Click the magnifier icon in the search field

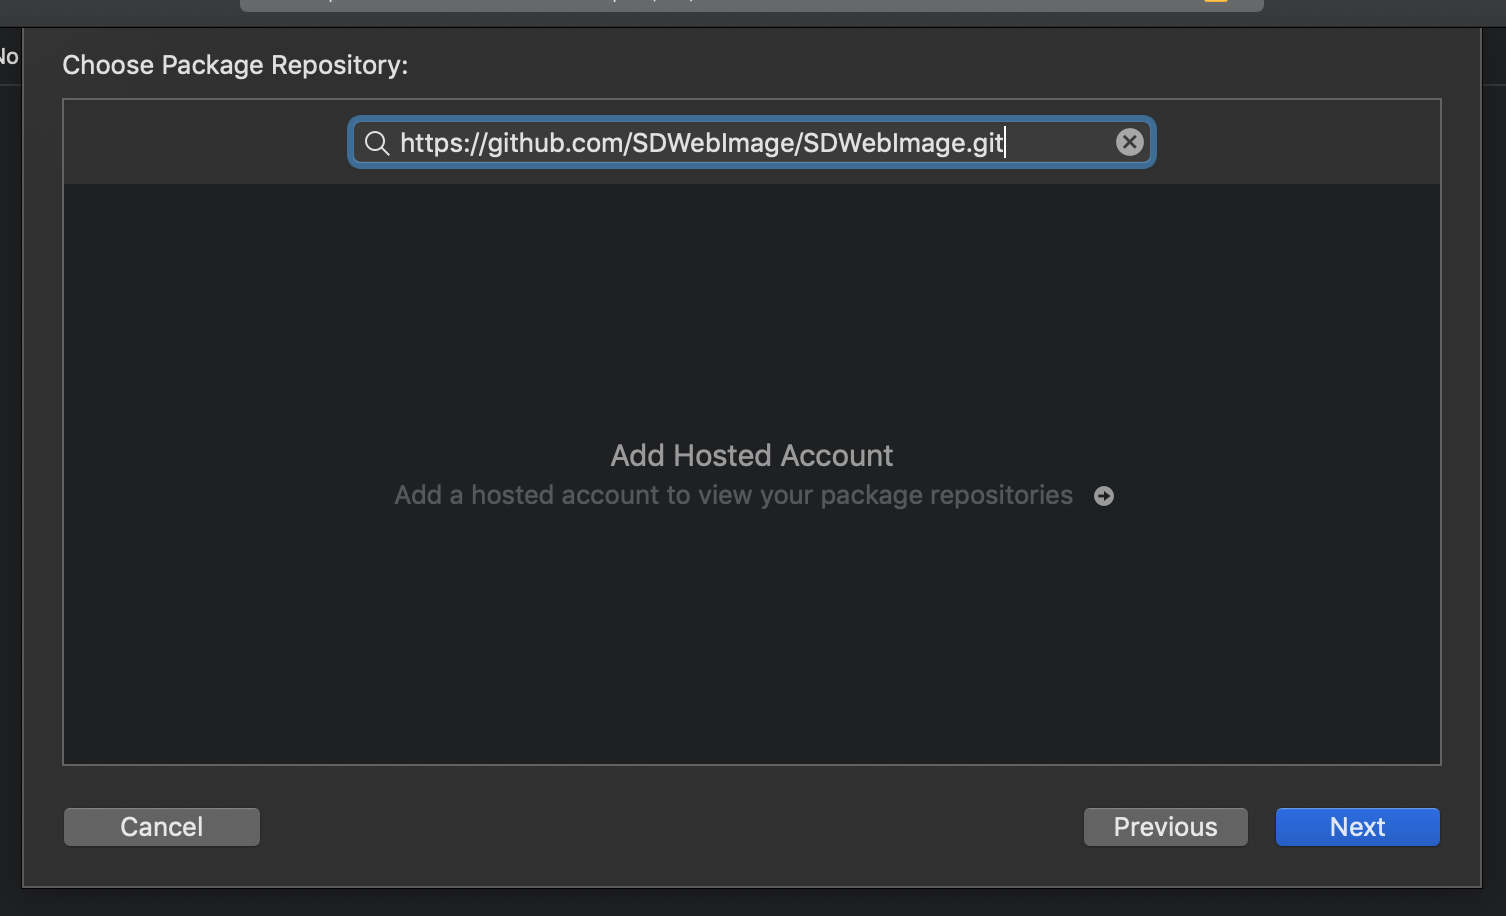[x=377, y=143]
